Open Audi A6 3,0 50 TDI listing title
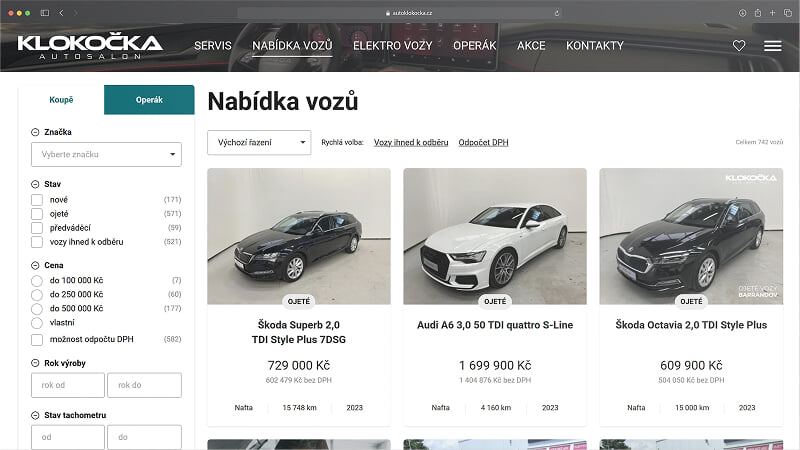The height and width of the screenshot is (450, 800). (x=495, y=325)
